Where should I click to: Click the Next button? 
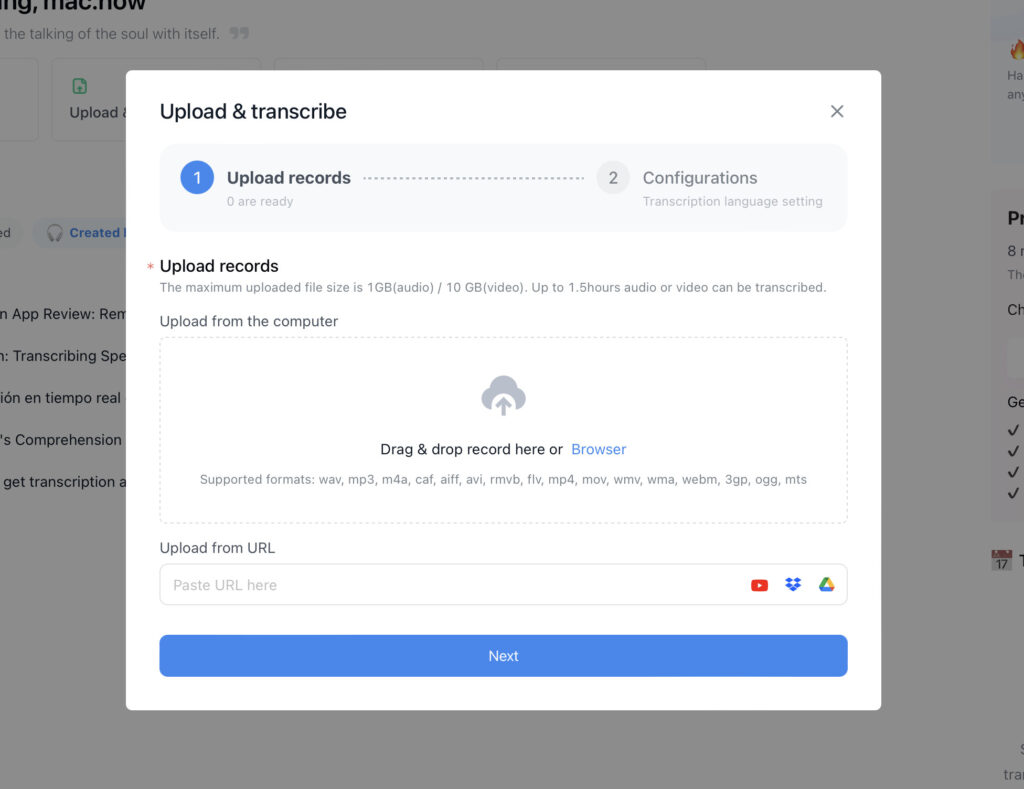503,656
